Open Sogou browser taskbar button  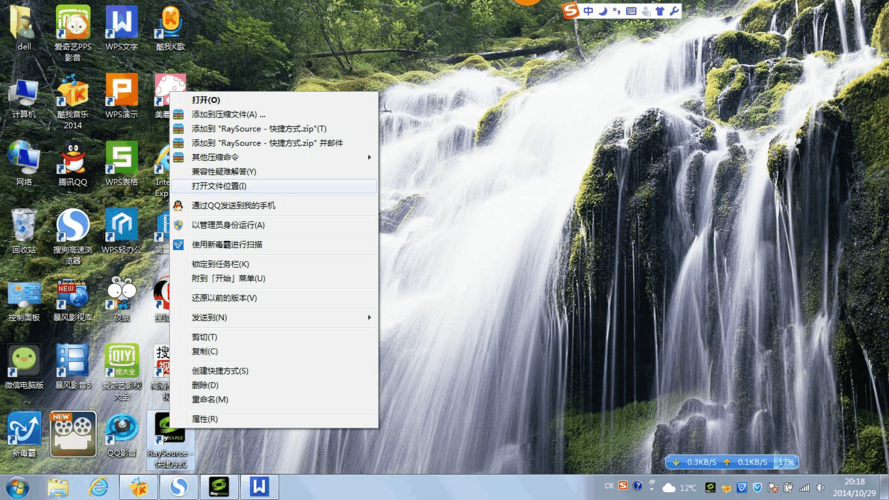click(x=179, y=487)
